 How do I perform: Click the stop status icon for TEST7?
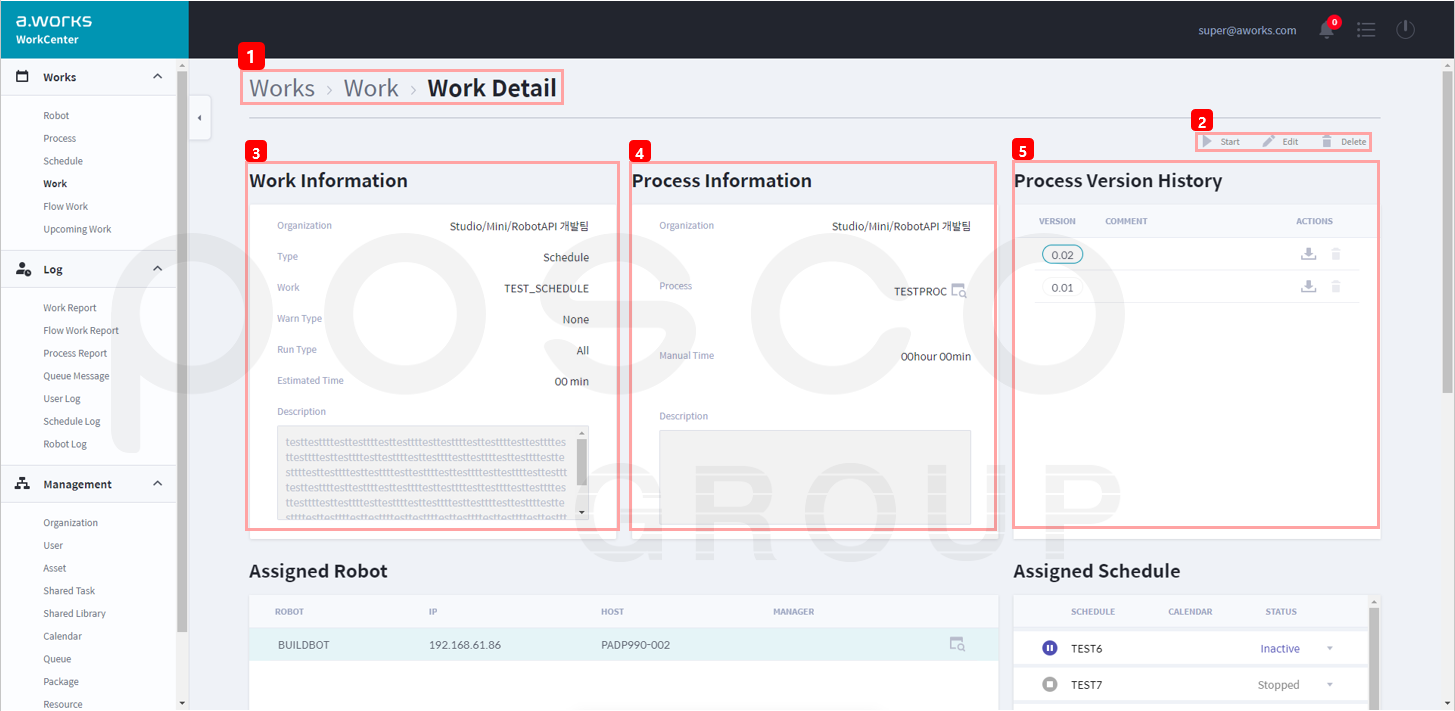[x=1050, y=685]
